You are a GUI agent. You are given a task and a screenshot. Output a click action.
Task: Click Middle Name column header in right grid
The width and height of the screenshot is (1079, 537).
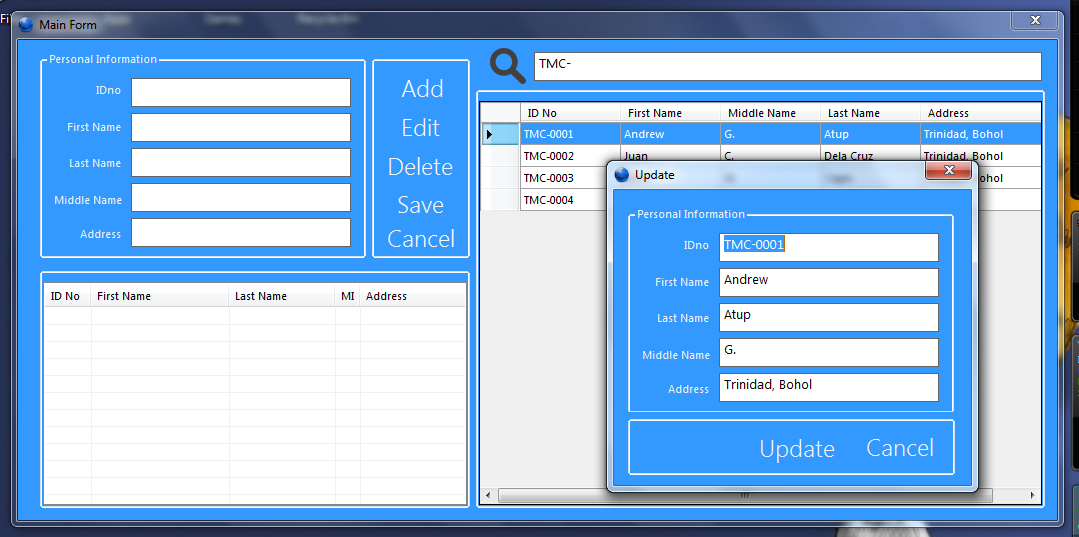pos(770,113)
